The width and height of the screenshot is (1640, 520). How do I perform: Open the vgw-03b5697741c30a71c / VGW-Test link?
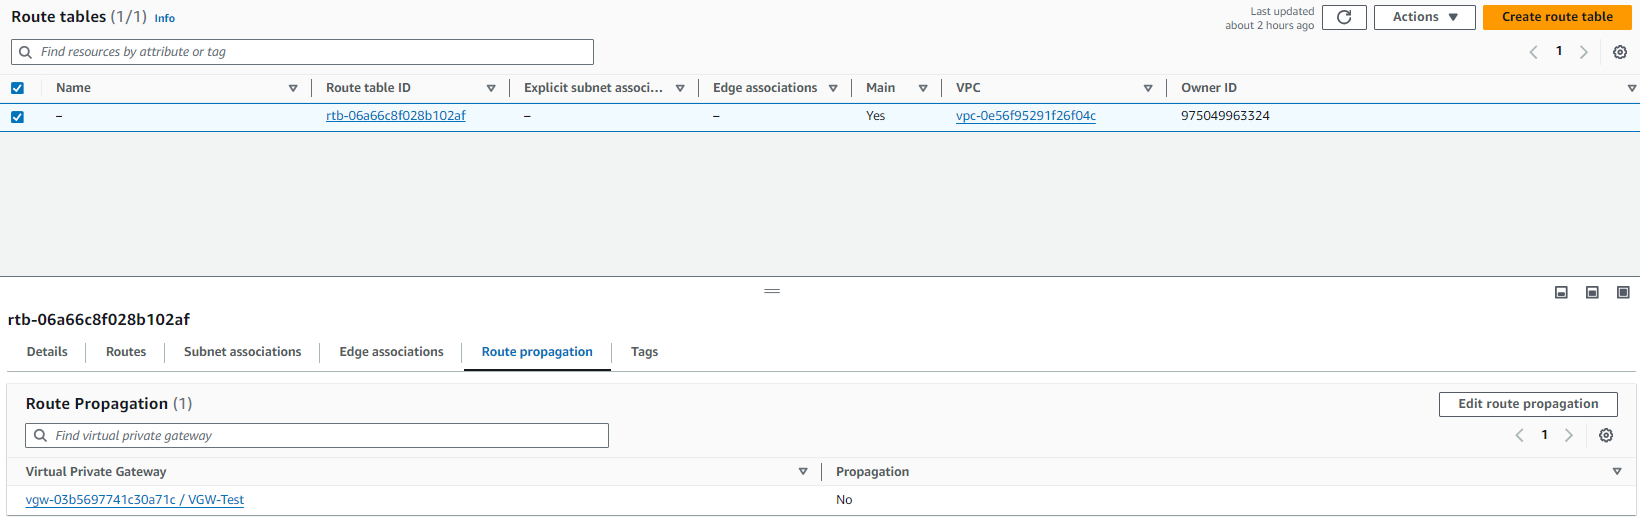(135, 500)
